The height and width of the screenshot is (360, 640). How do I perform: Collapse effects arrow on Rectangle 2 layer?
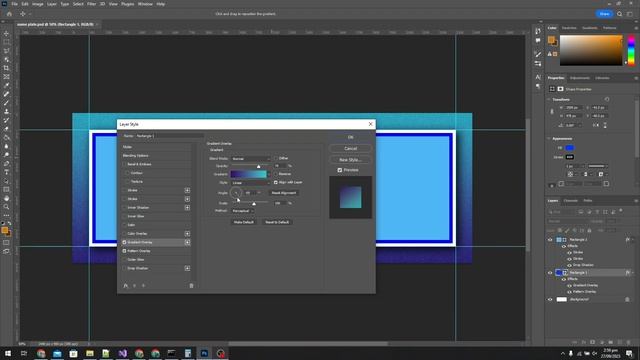click(633, 240)
